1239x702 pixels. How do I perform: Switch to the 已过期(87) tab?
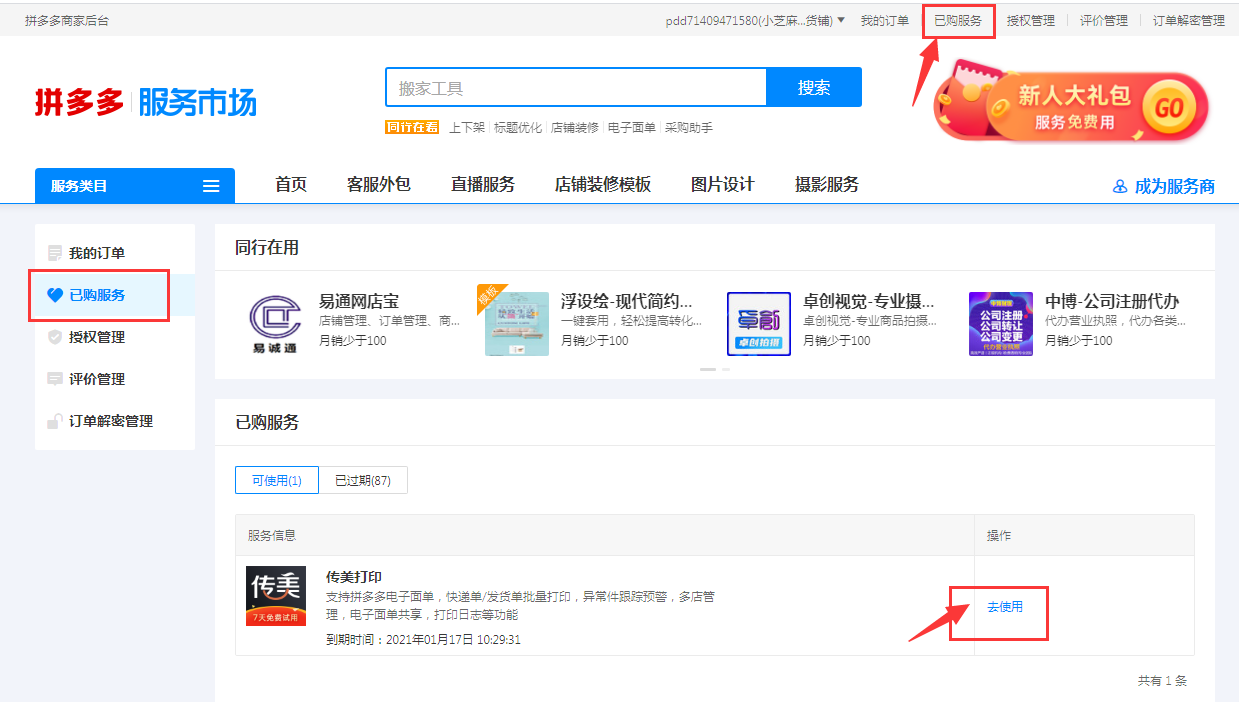[363, 480]
